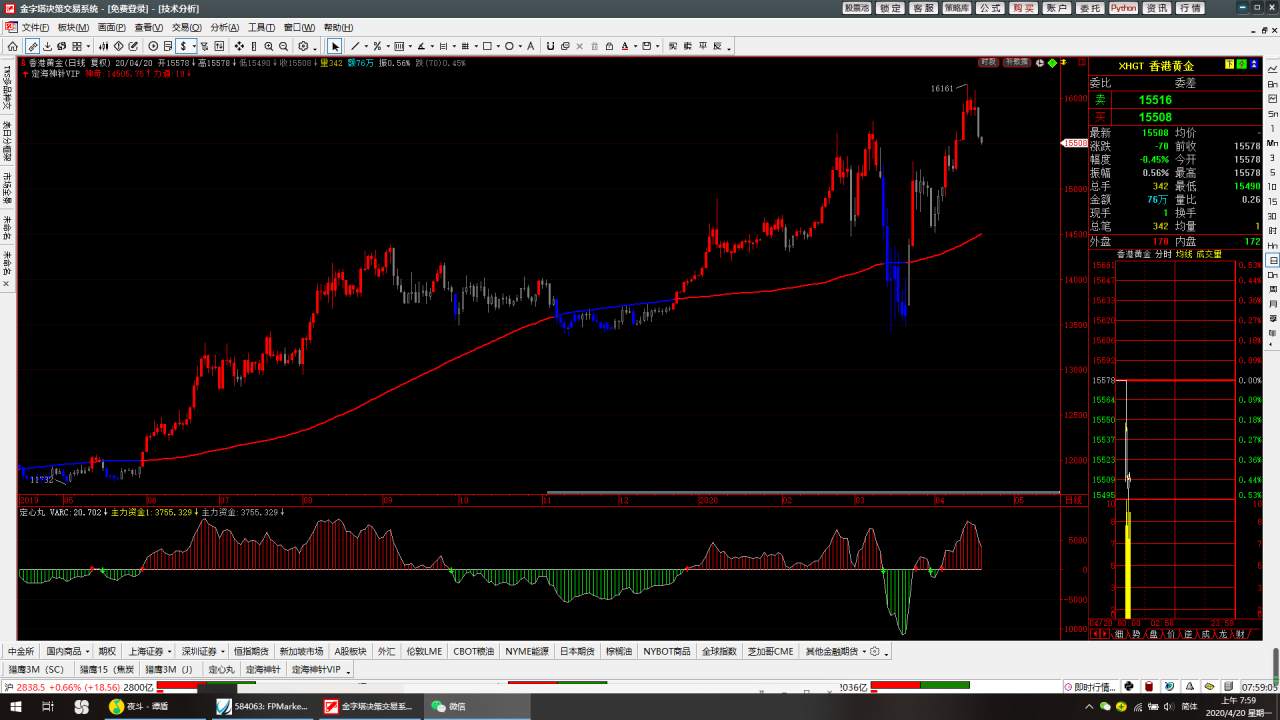This screenshot has height=720, width=1280.
Task: Choose the trend line drawing tool
Action: pyautogui.click(x=354, y=46)
